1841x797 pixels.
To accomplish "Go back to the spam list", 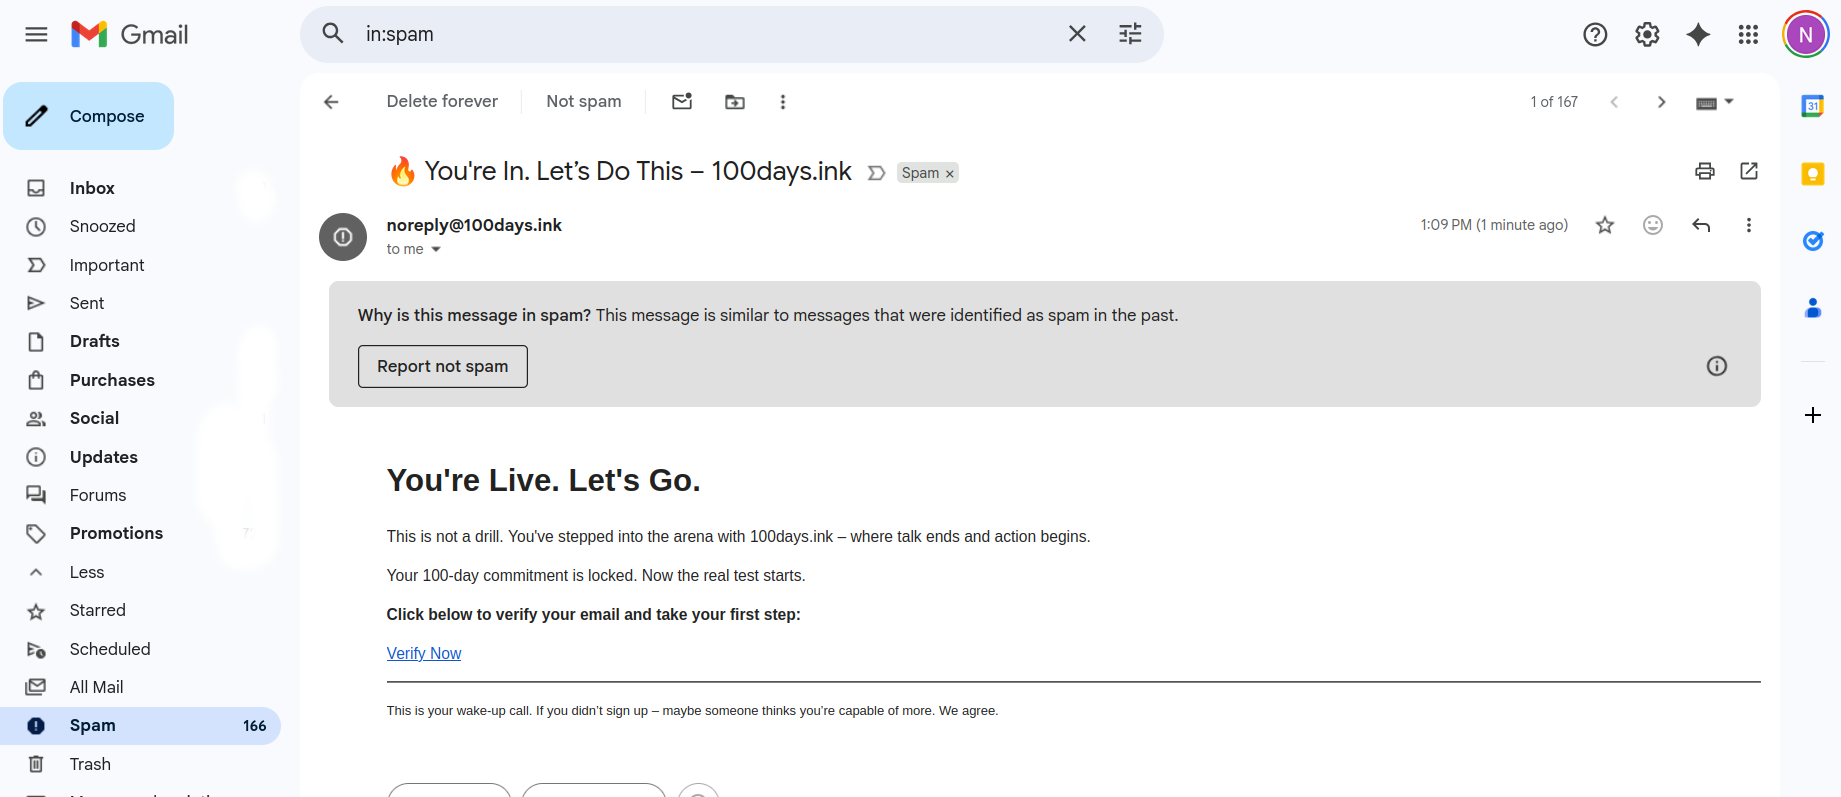I will tap(331, 102).
